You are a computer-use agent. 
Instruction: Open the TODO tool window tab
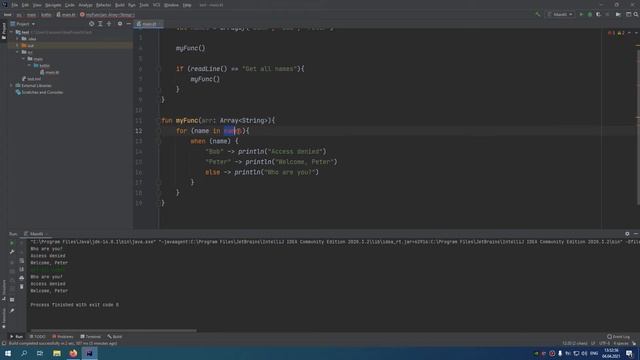(x=38, y=337)
